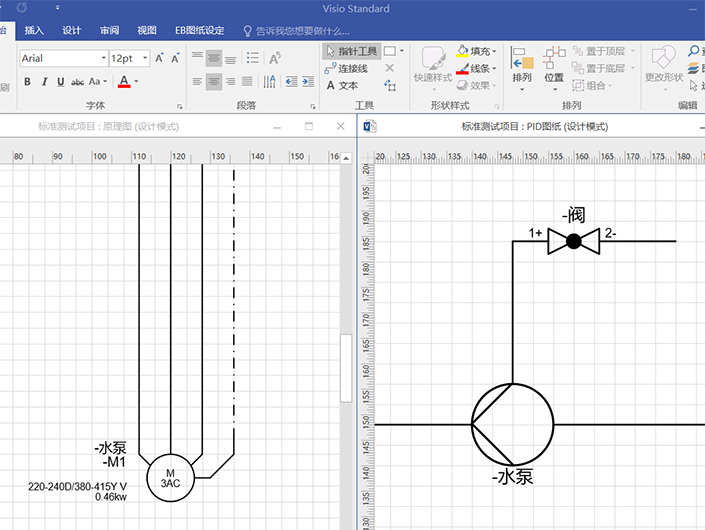Switch to the EB图纸设定 tab
Image resolution: width=705 pixels, height=530 pixels.
pos(199,30)
